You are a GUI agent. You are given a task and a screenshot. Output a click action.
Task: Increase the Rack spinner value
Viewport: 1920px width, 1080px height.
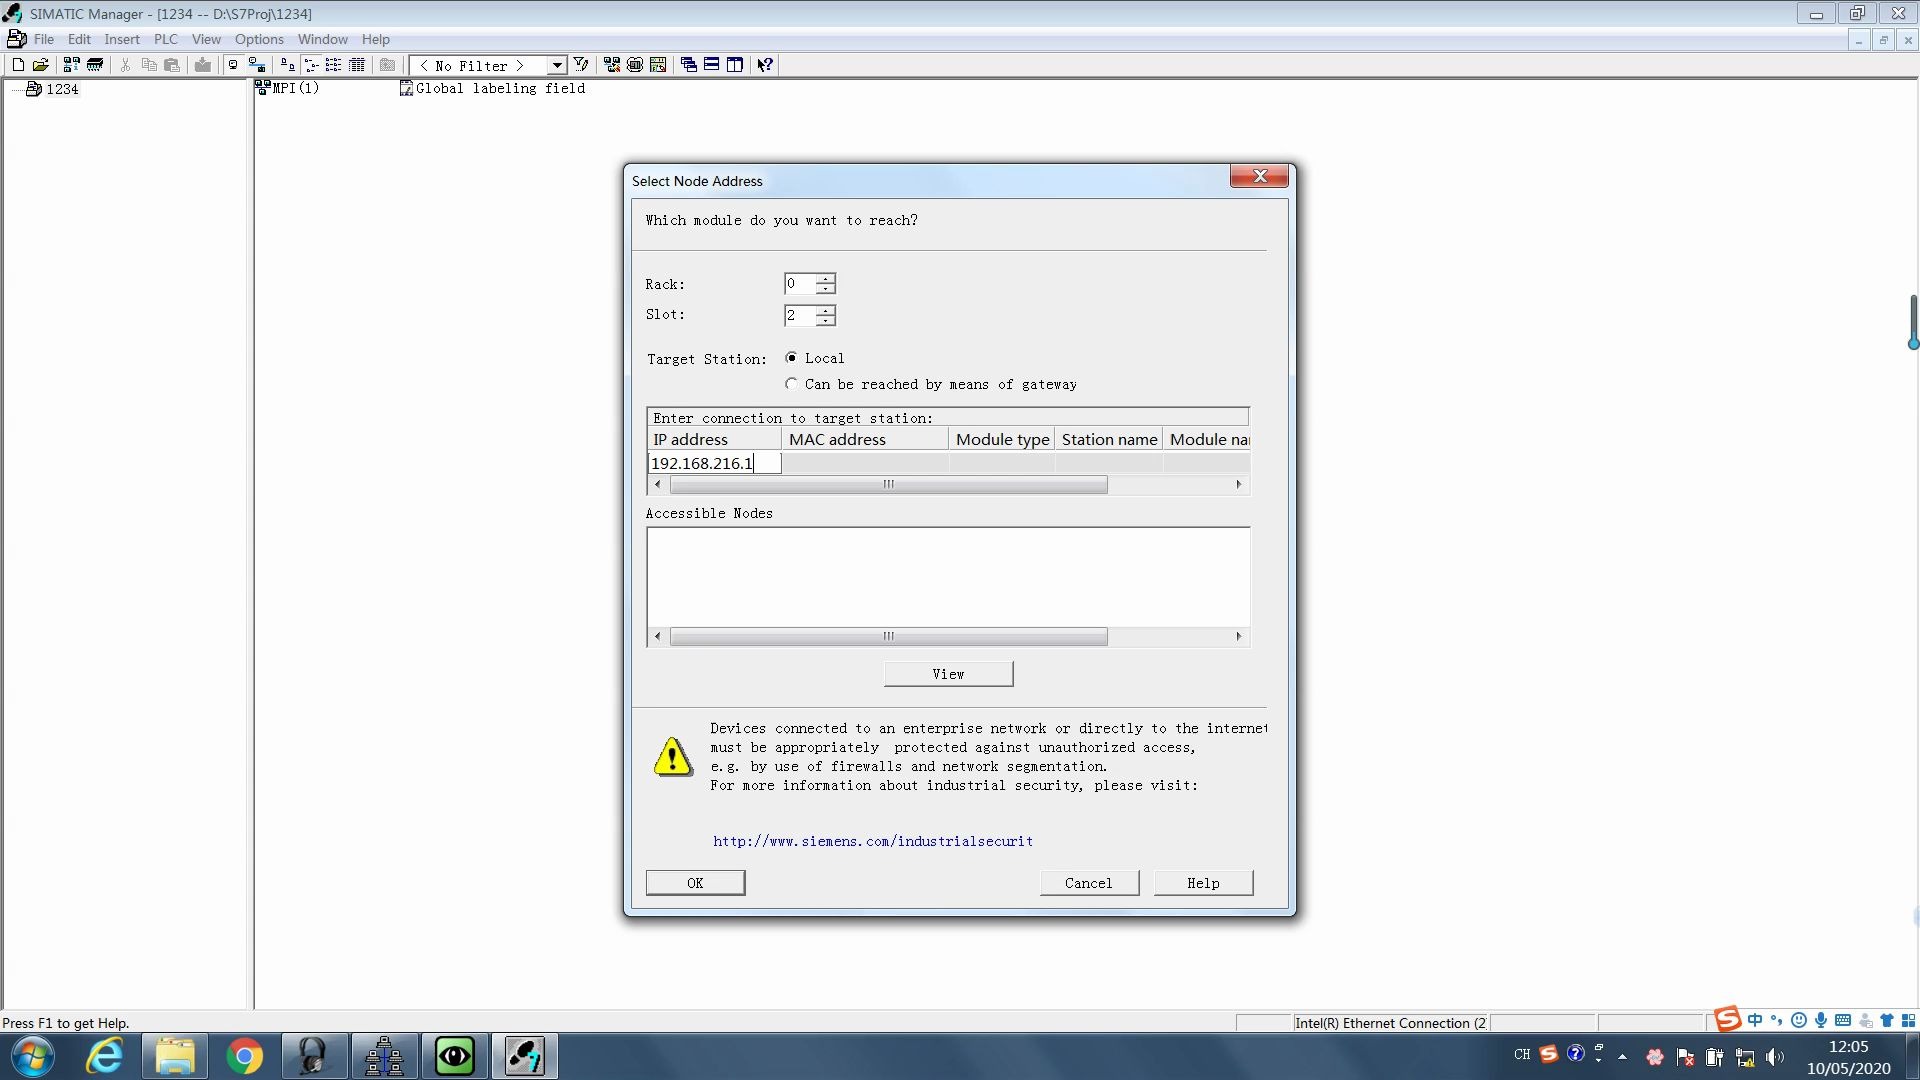[x=825, y=279]
